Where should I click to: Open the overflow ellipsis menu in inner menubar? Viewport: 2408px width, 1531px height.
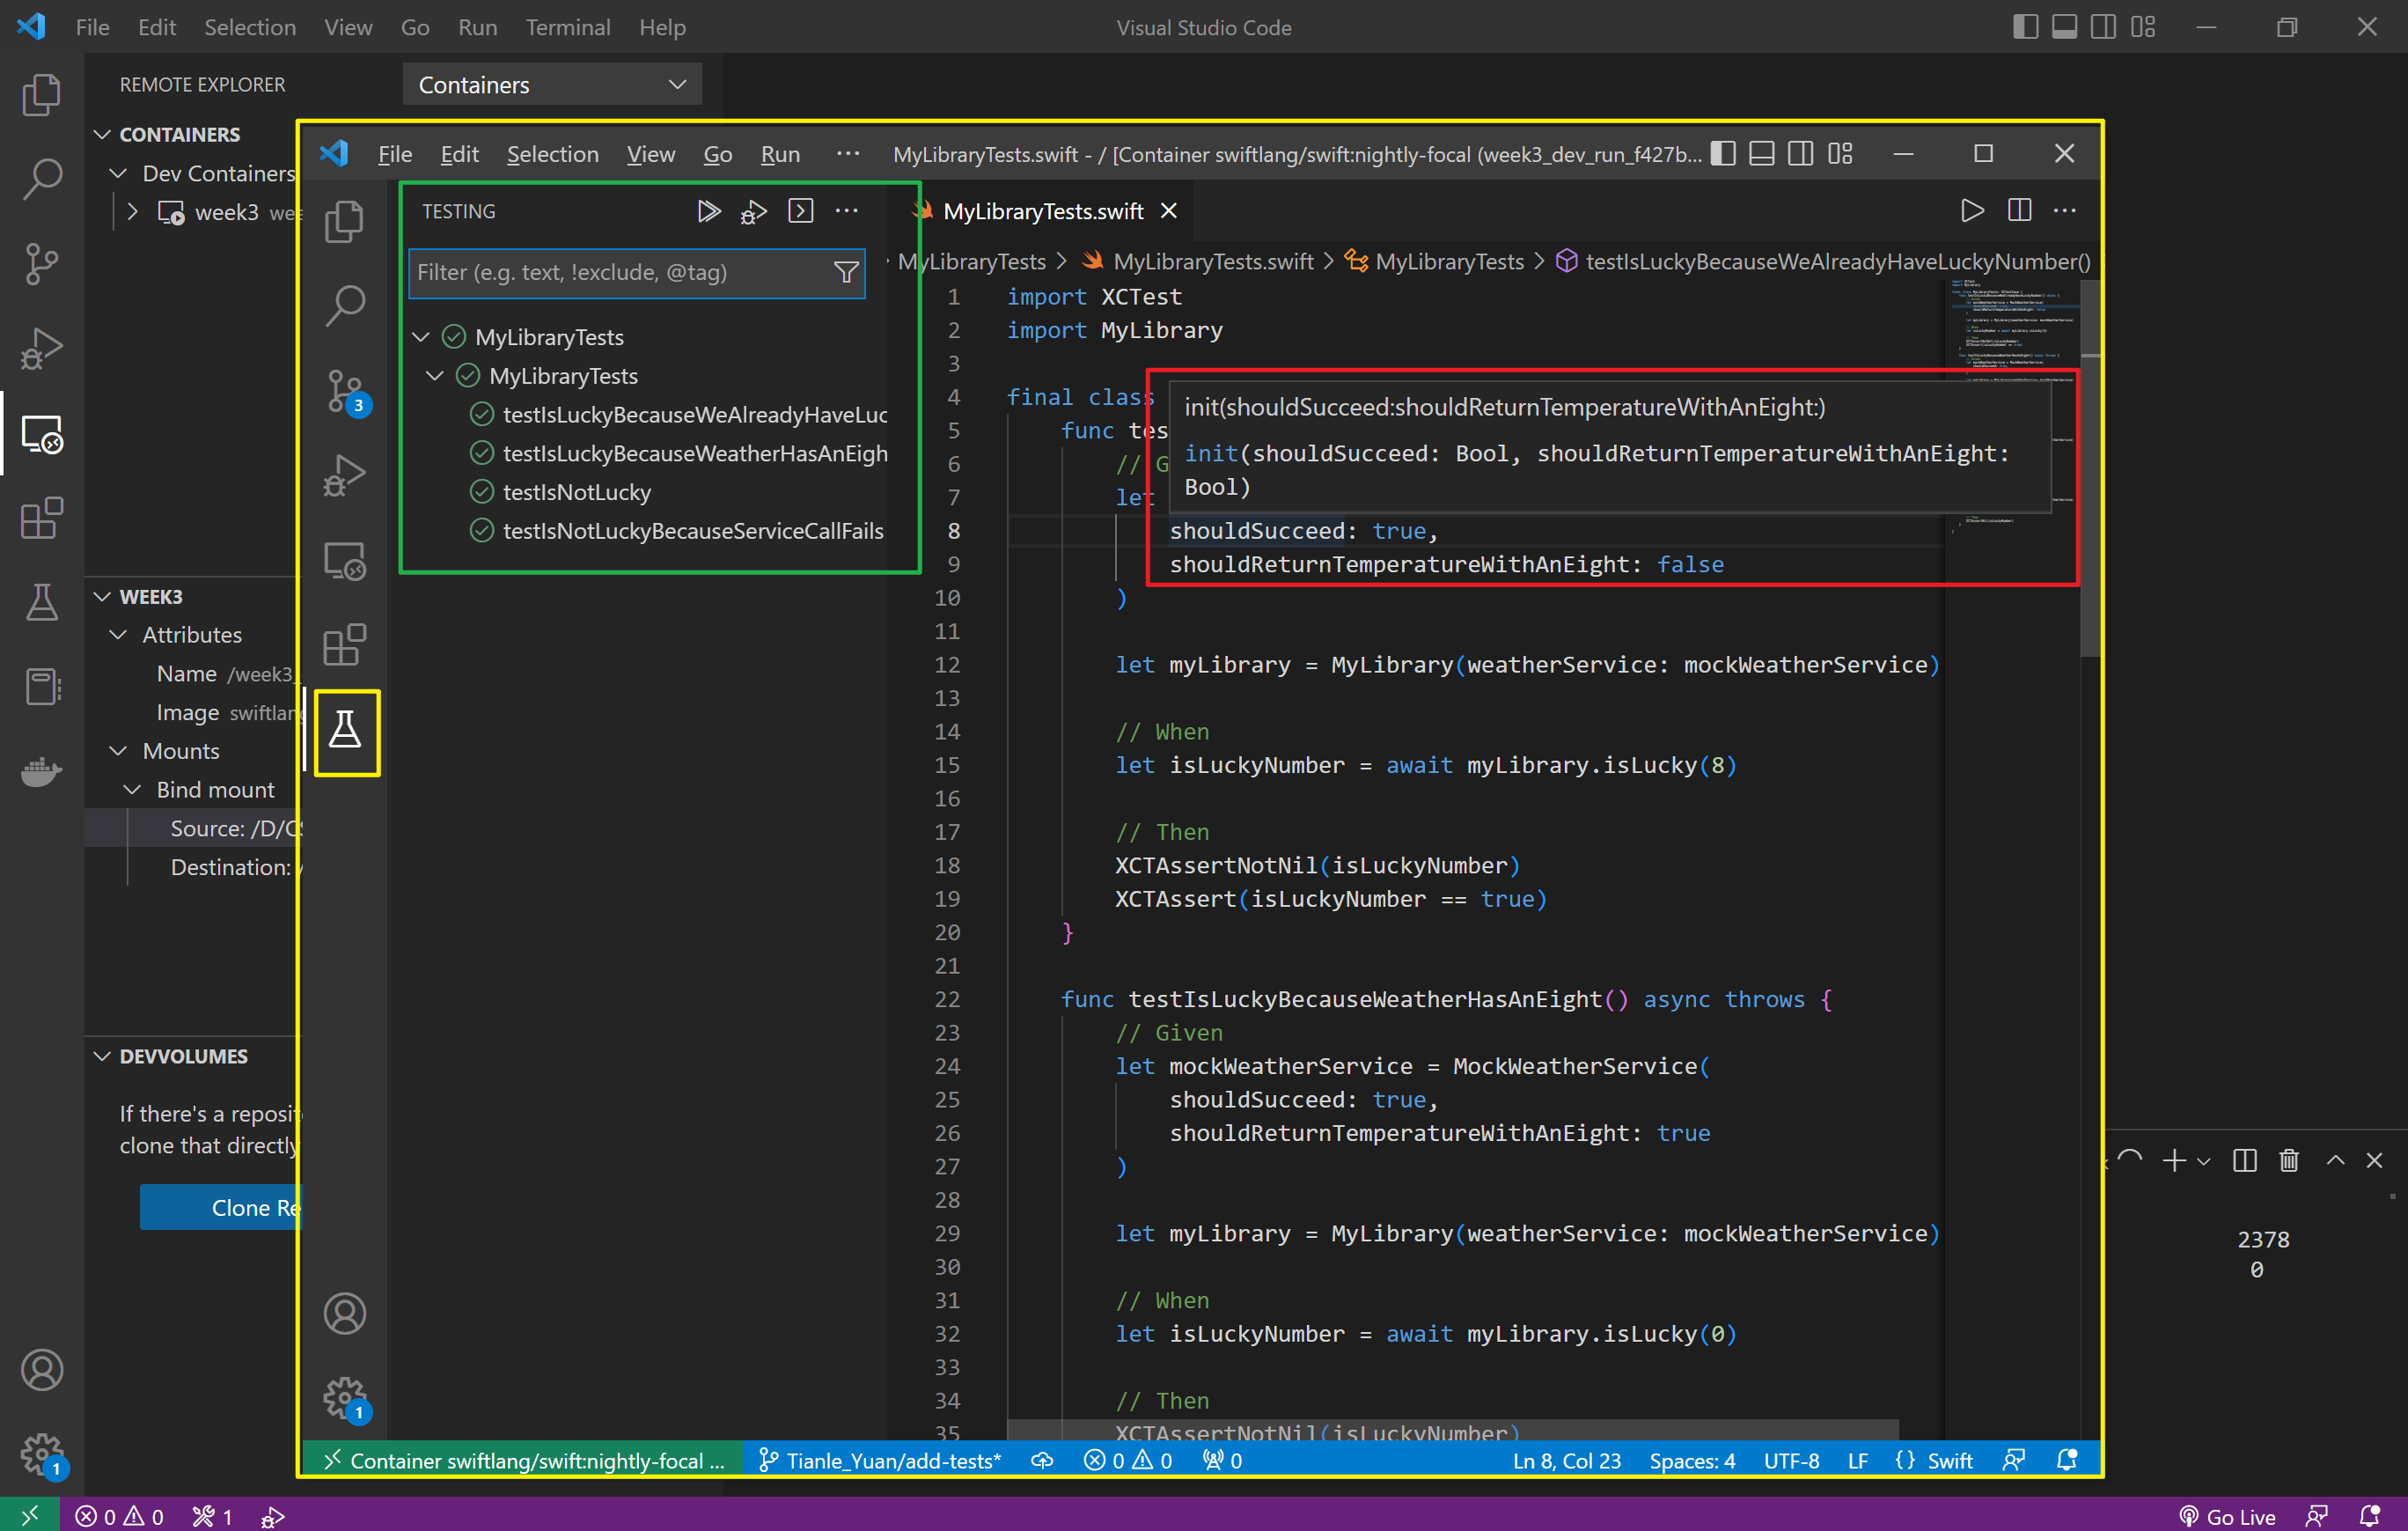click(848, 154)
